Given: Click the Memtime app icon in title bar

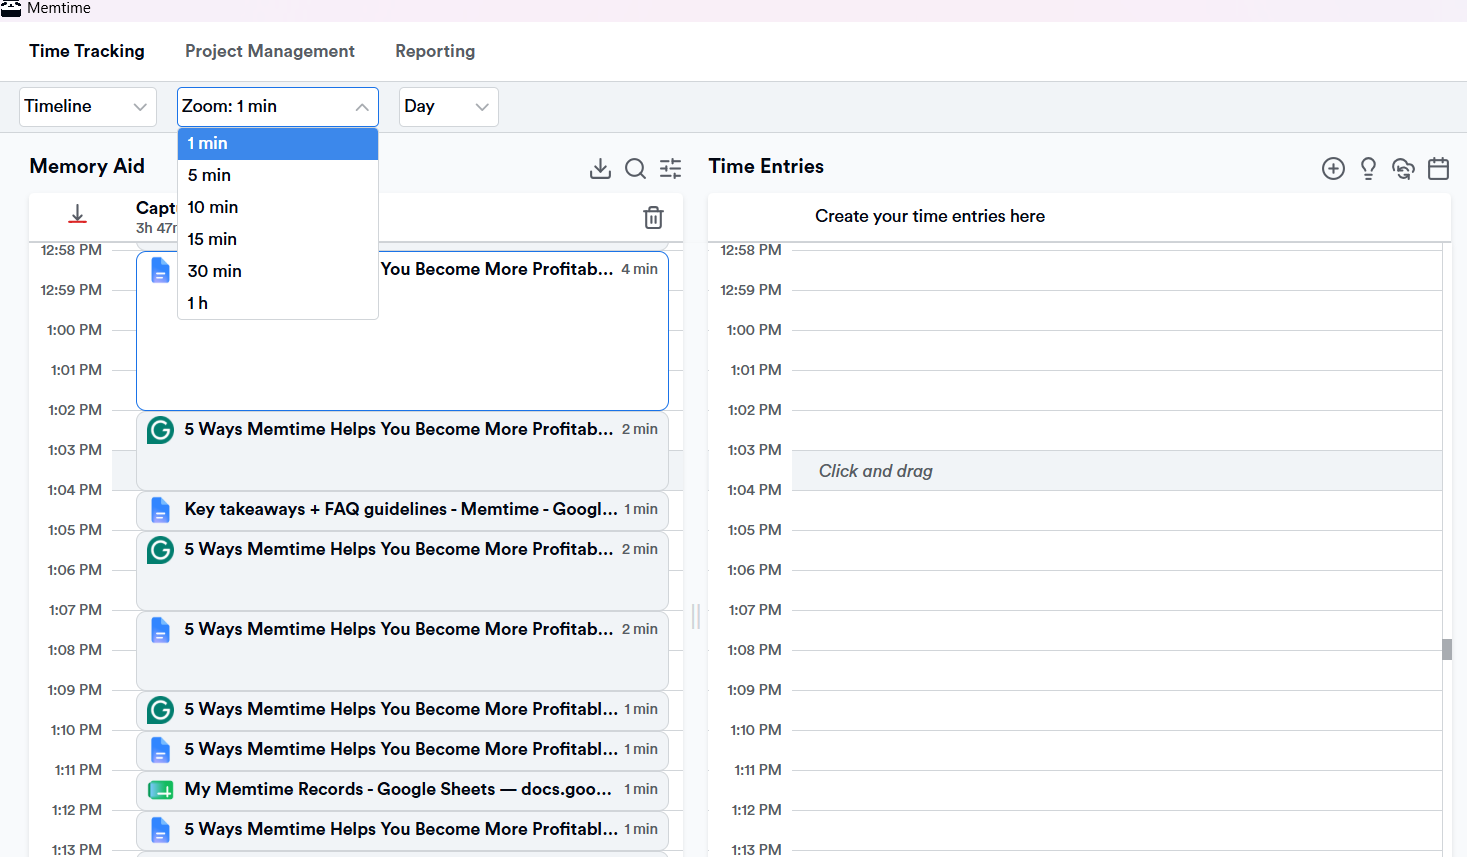Looking at the screenshot, I should pyautogui.click(x=11, y=8).
